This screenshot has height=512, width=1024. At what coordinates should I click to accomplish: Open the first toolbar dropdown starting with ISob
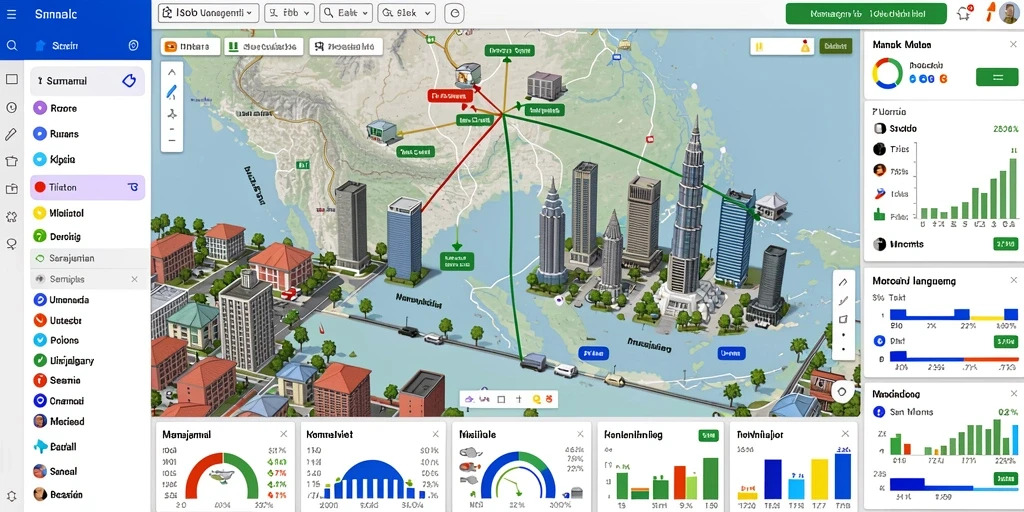(209, 12)
